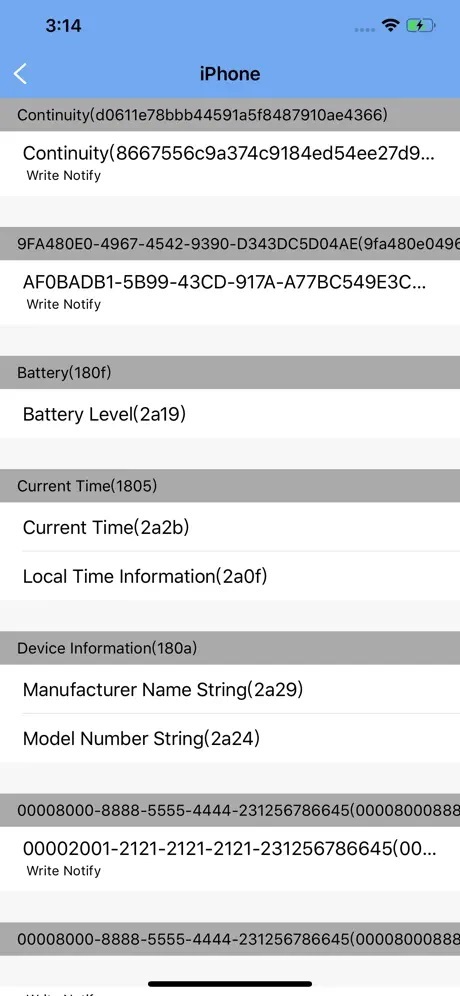The width and height of the screenshot is (460, 996).
Task: Open Continuity(8667556c9a374c...) characteristic row
Action: 230,163
